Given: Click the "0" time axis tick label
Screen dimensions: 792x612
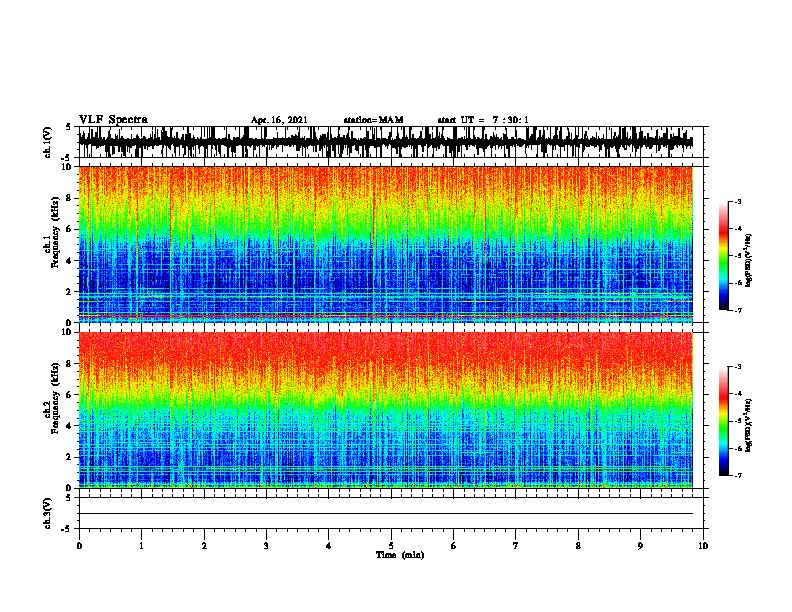Looking at the screenshot, I should [x=79, y=546].
